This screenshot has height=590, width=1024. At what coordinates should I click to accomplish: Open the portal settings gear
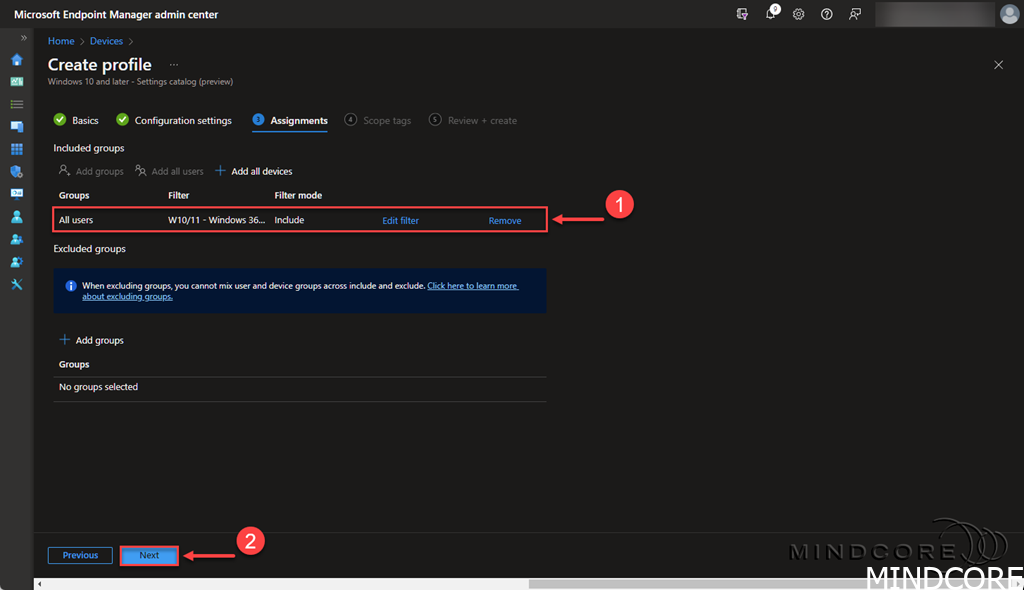[799, 14]
